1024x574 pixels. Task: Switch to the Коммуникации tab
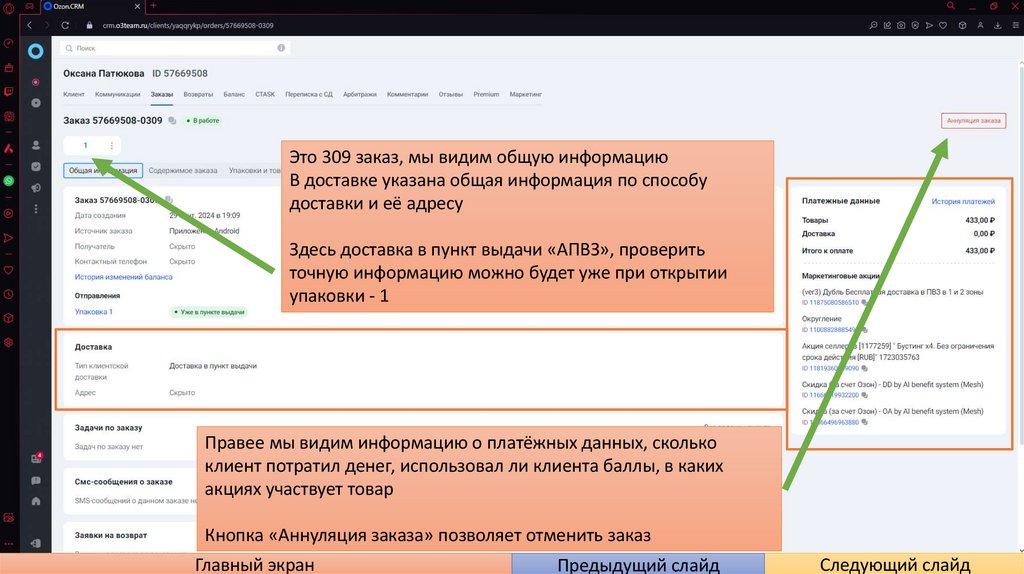(x=118, y=94)
